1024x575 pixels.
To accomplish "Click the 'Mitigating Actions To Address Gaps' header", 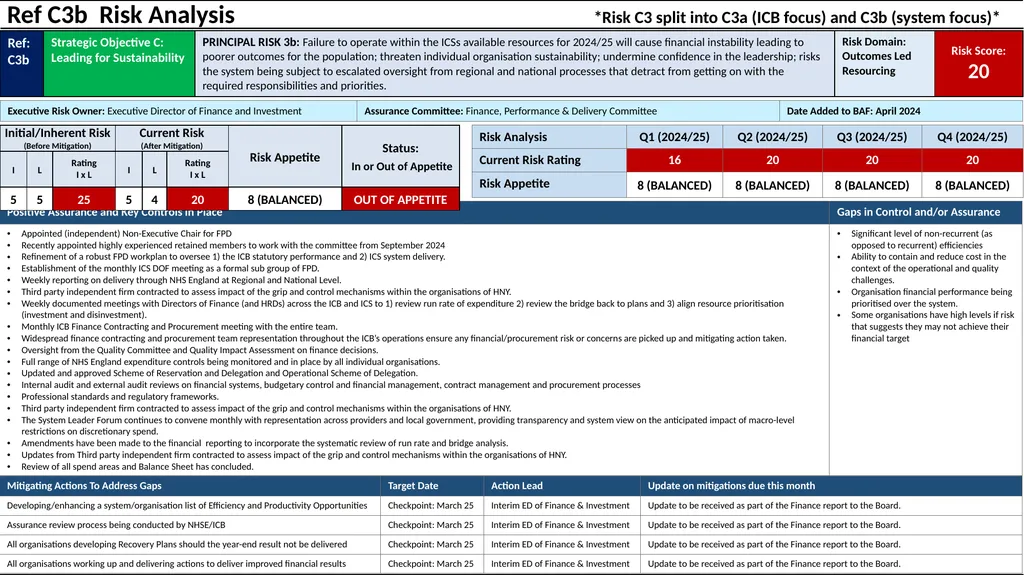I will click(x=190, y=485).
